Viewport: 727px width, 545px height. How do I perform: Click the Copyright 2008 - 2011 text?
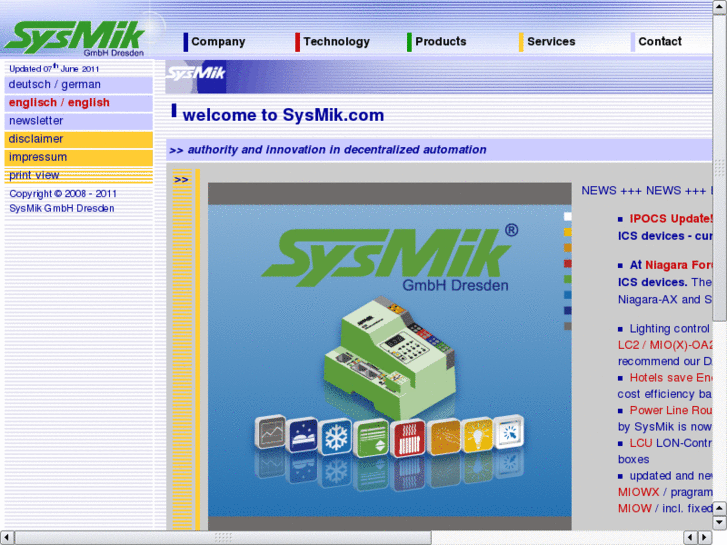[x=63, y=194]
